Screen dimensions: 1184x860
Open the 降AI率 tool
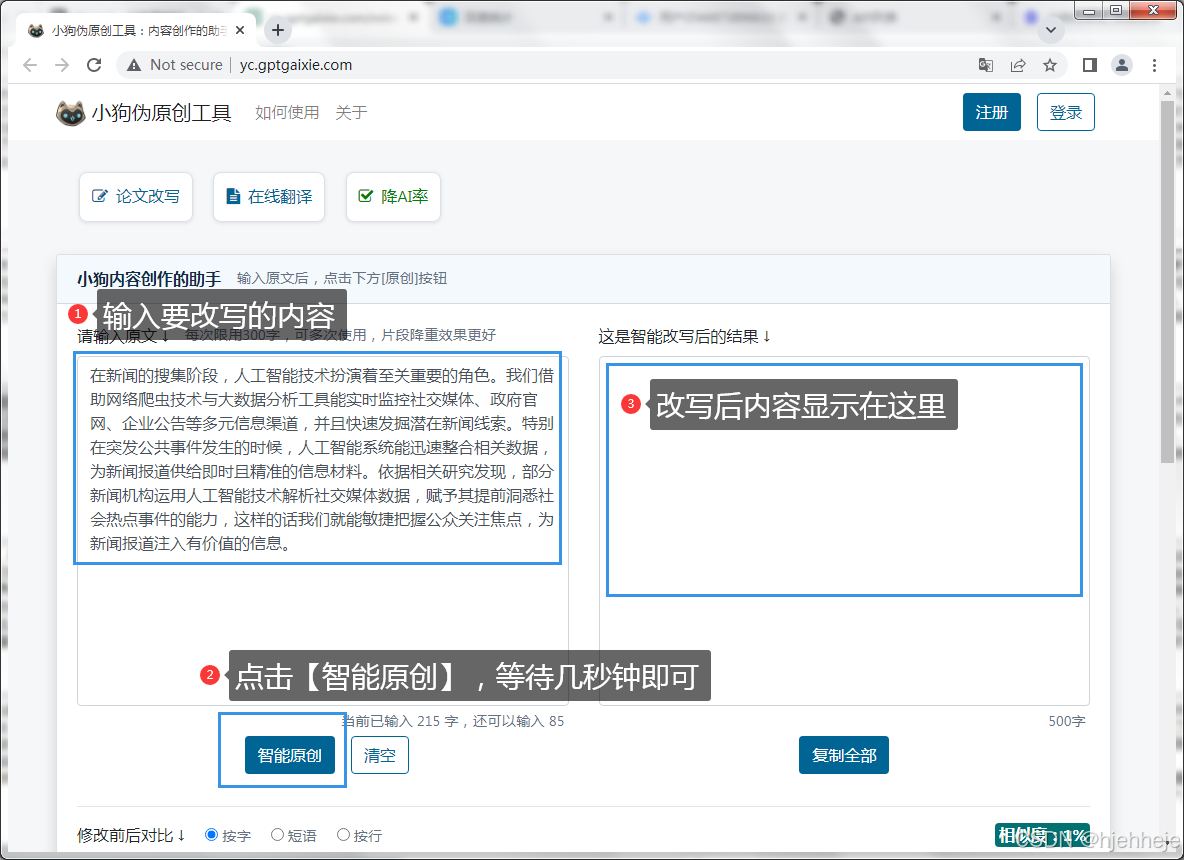pos(393,196)
